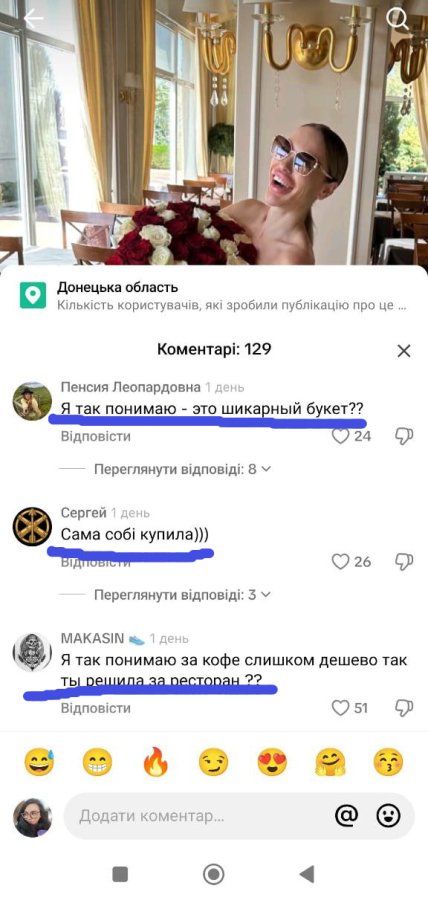Like MAKASIN comment with 51 likes
The image size is (428, 900).
[x=341, y=708]
